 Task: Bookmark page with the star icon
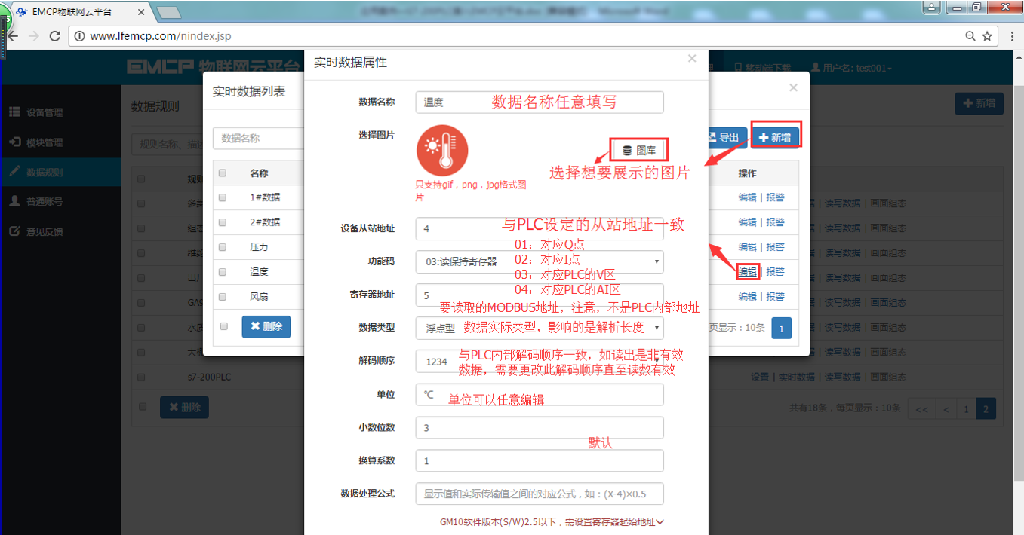click(x=987, y=36)
